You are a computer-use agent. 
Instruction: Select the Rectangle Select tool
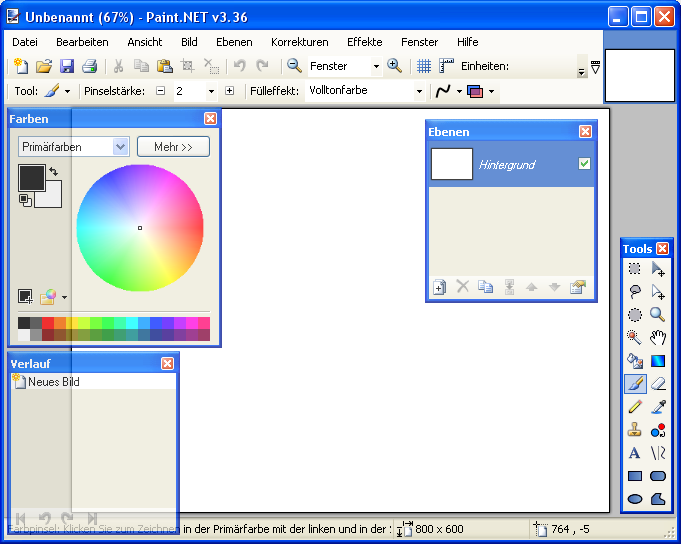tap(635, 269)
